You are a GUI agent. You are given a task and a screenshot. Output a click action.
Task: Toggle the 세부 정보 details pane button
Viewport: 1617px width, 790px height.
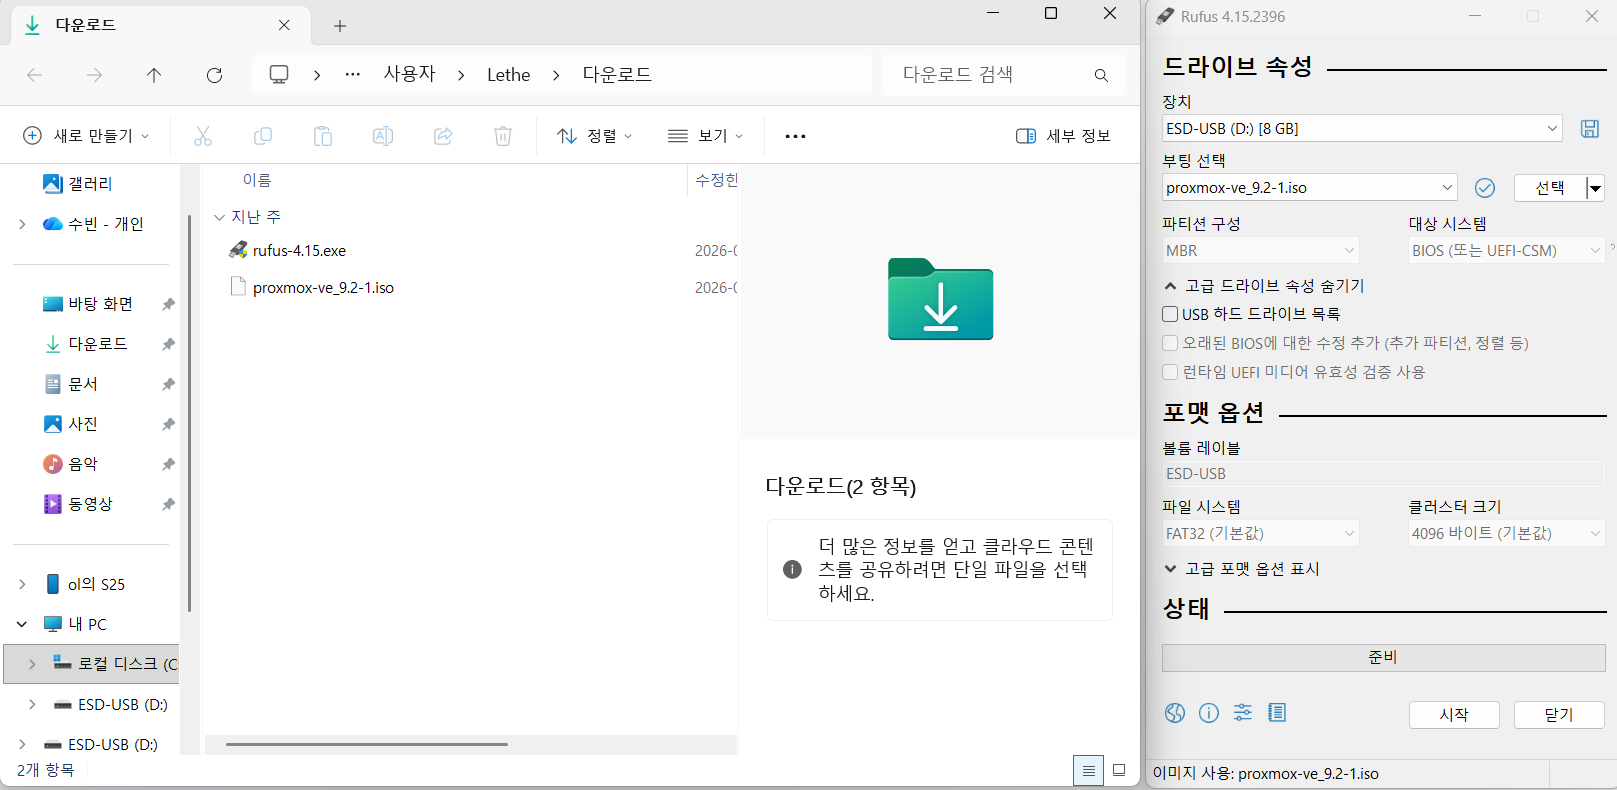click(1064, 136)
